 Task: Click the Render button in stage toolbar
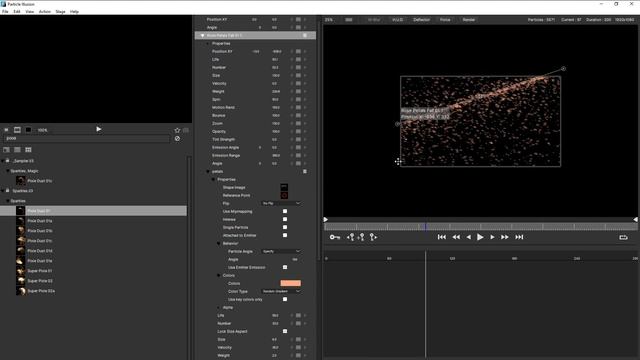pyautogui.click(x=469, y=20)
